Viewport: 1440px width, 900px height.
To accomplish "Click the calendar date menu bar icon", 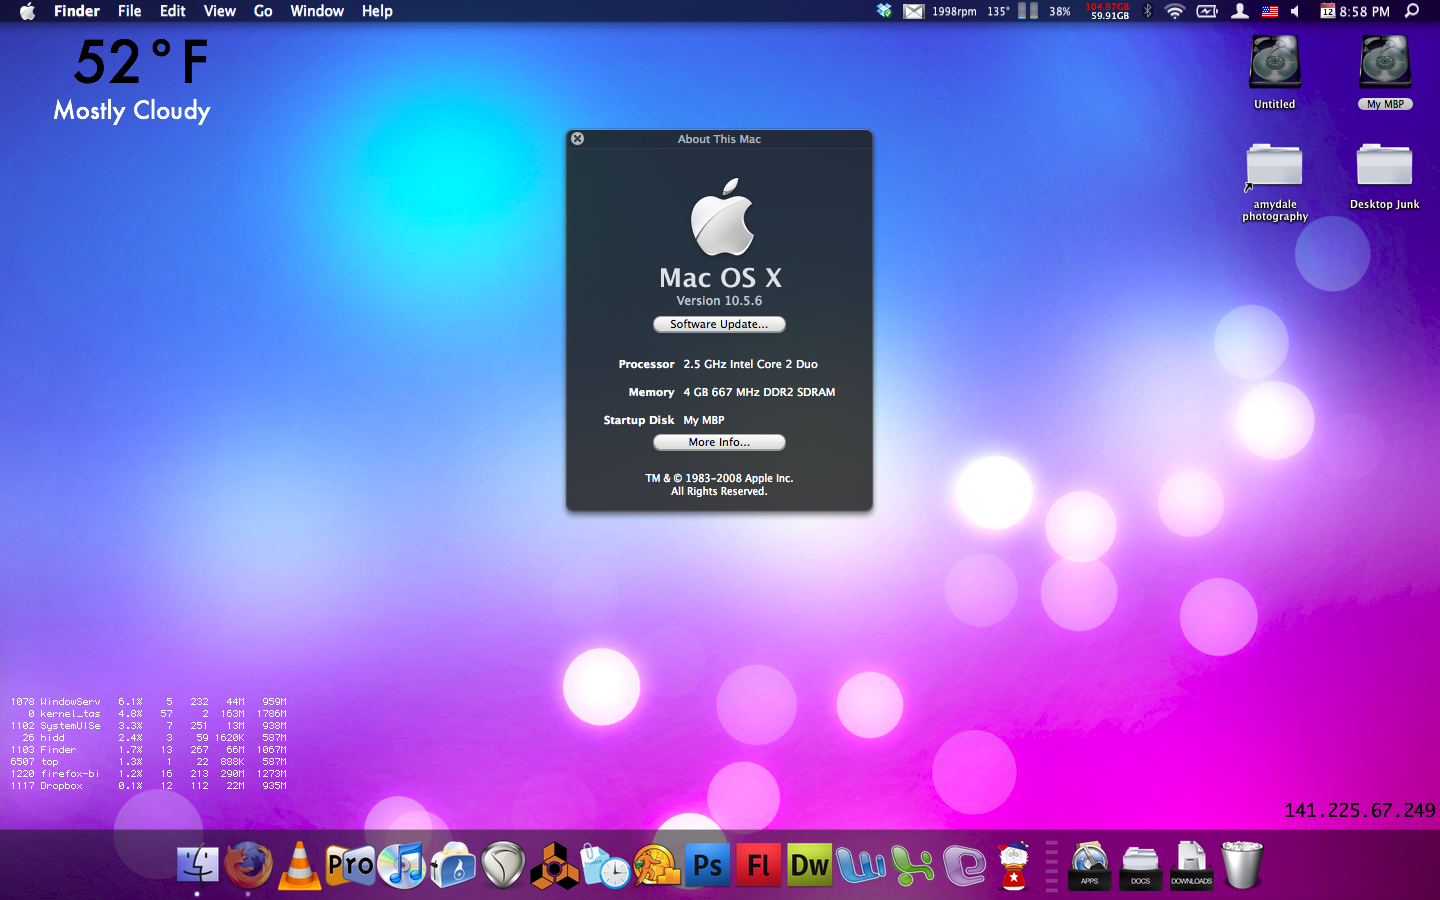I will tap(1328, 11).
